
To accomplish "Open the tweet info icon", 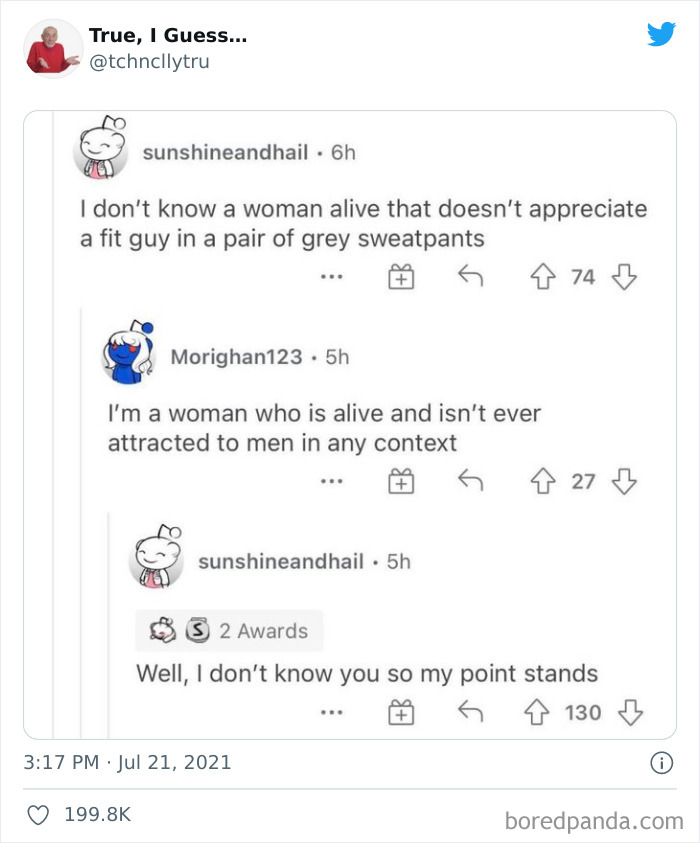I will [661, 763].
